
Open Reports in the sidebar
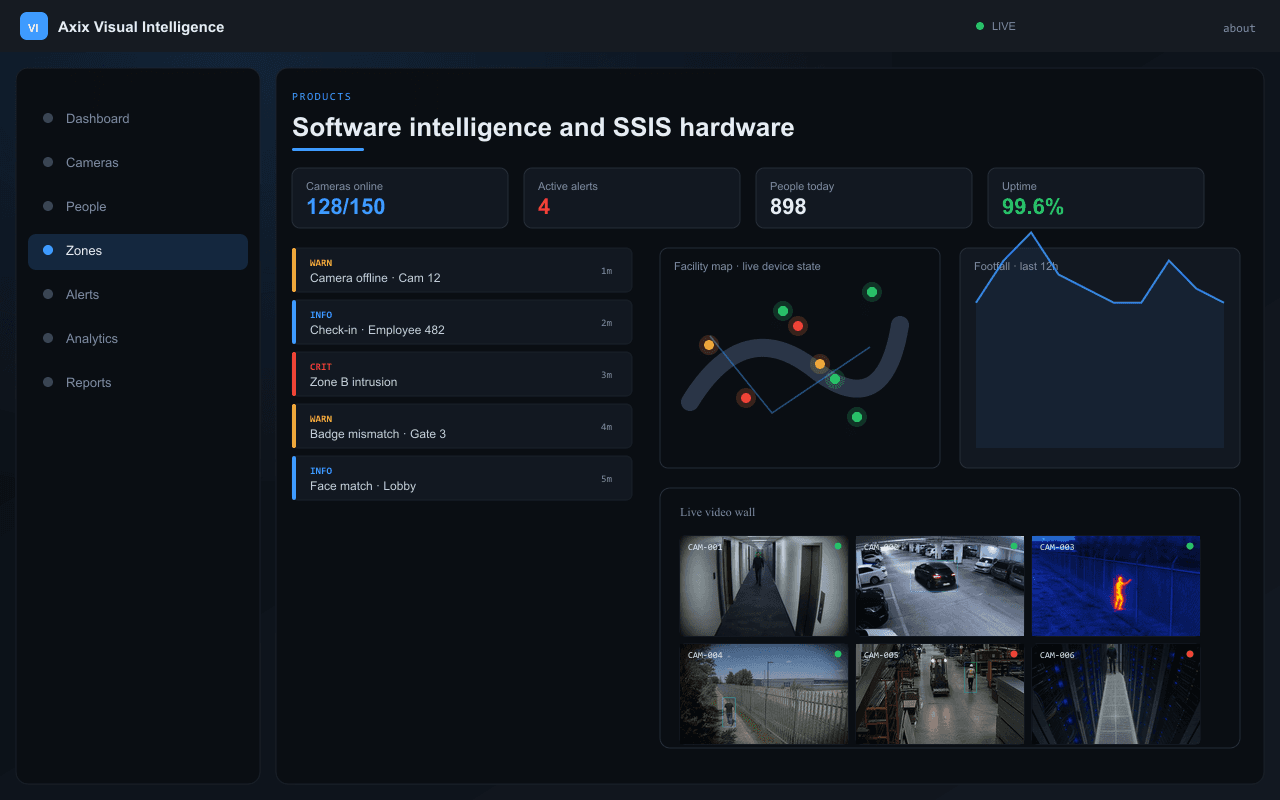click(138, 382)
